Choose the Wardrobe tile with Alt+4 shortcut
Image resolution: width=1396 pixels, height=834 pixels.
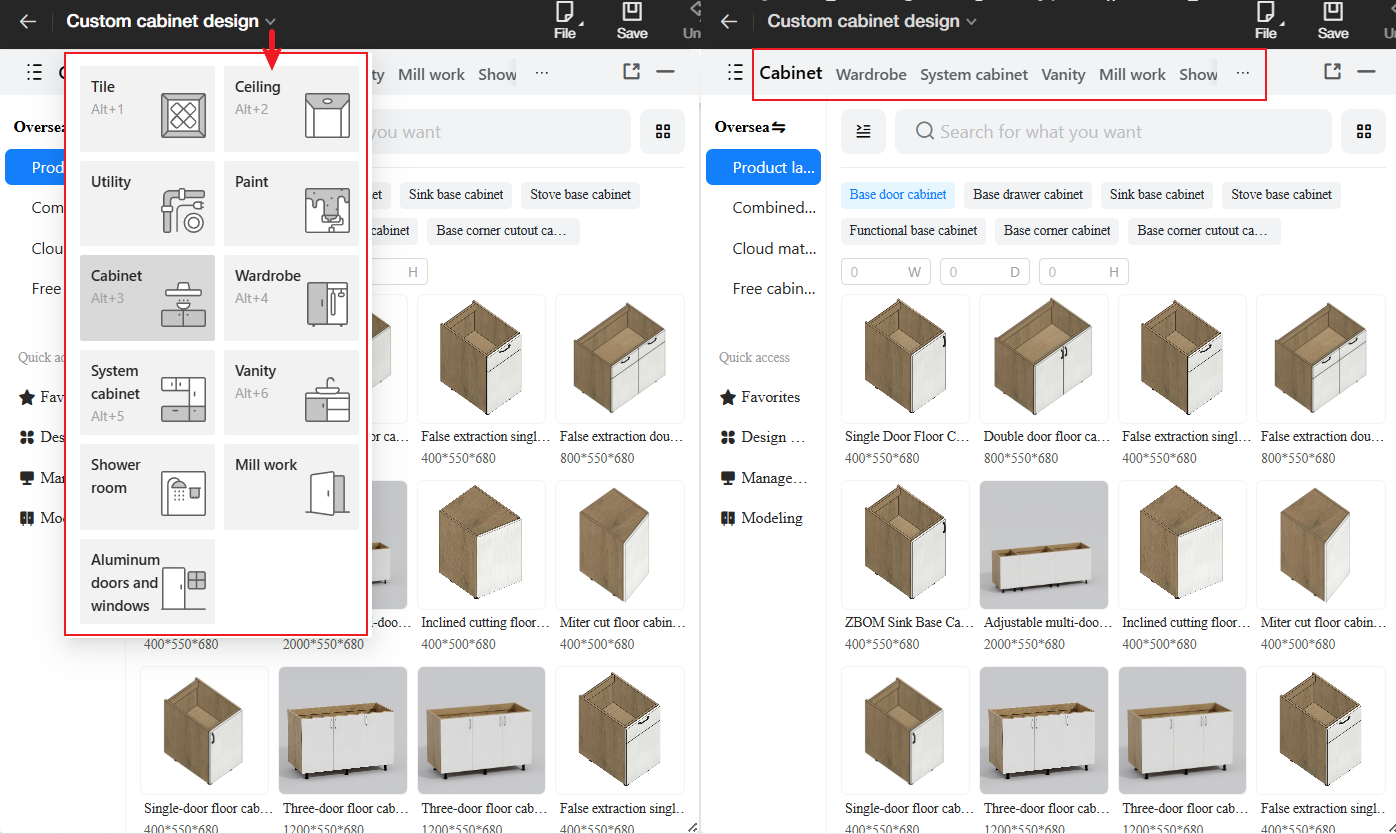click(x=291, y=298)
